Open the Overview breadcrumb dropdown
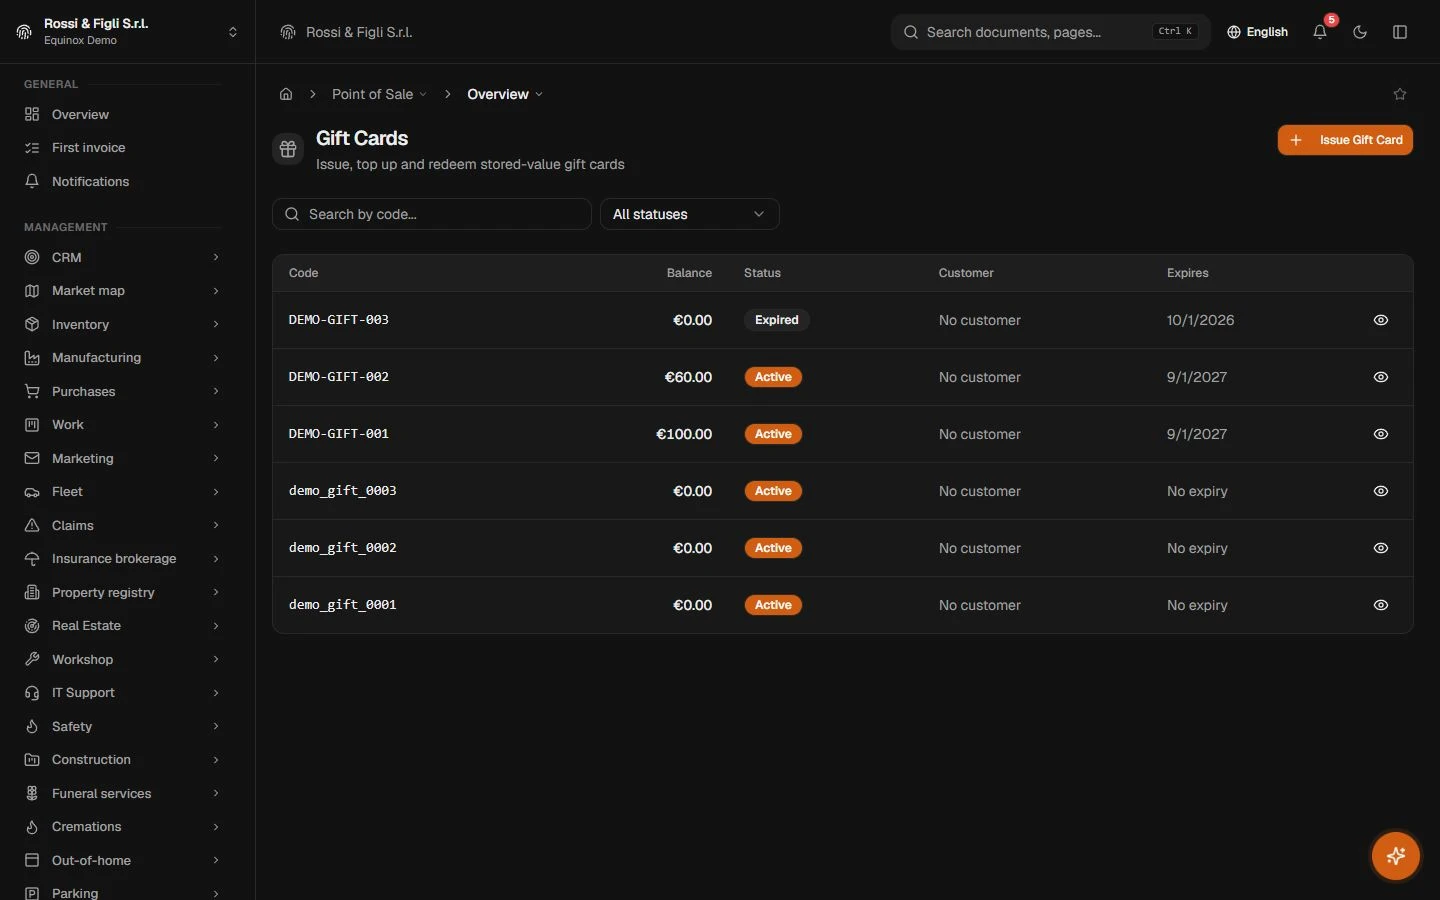Image resolution: width=1440 pixels, height=900 pixels. [505, 94]
